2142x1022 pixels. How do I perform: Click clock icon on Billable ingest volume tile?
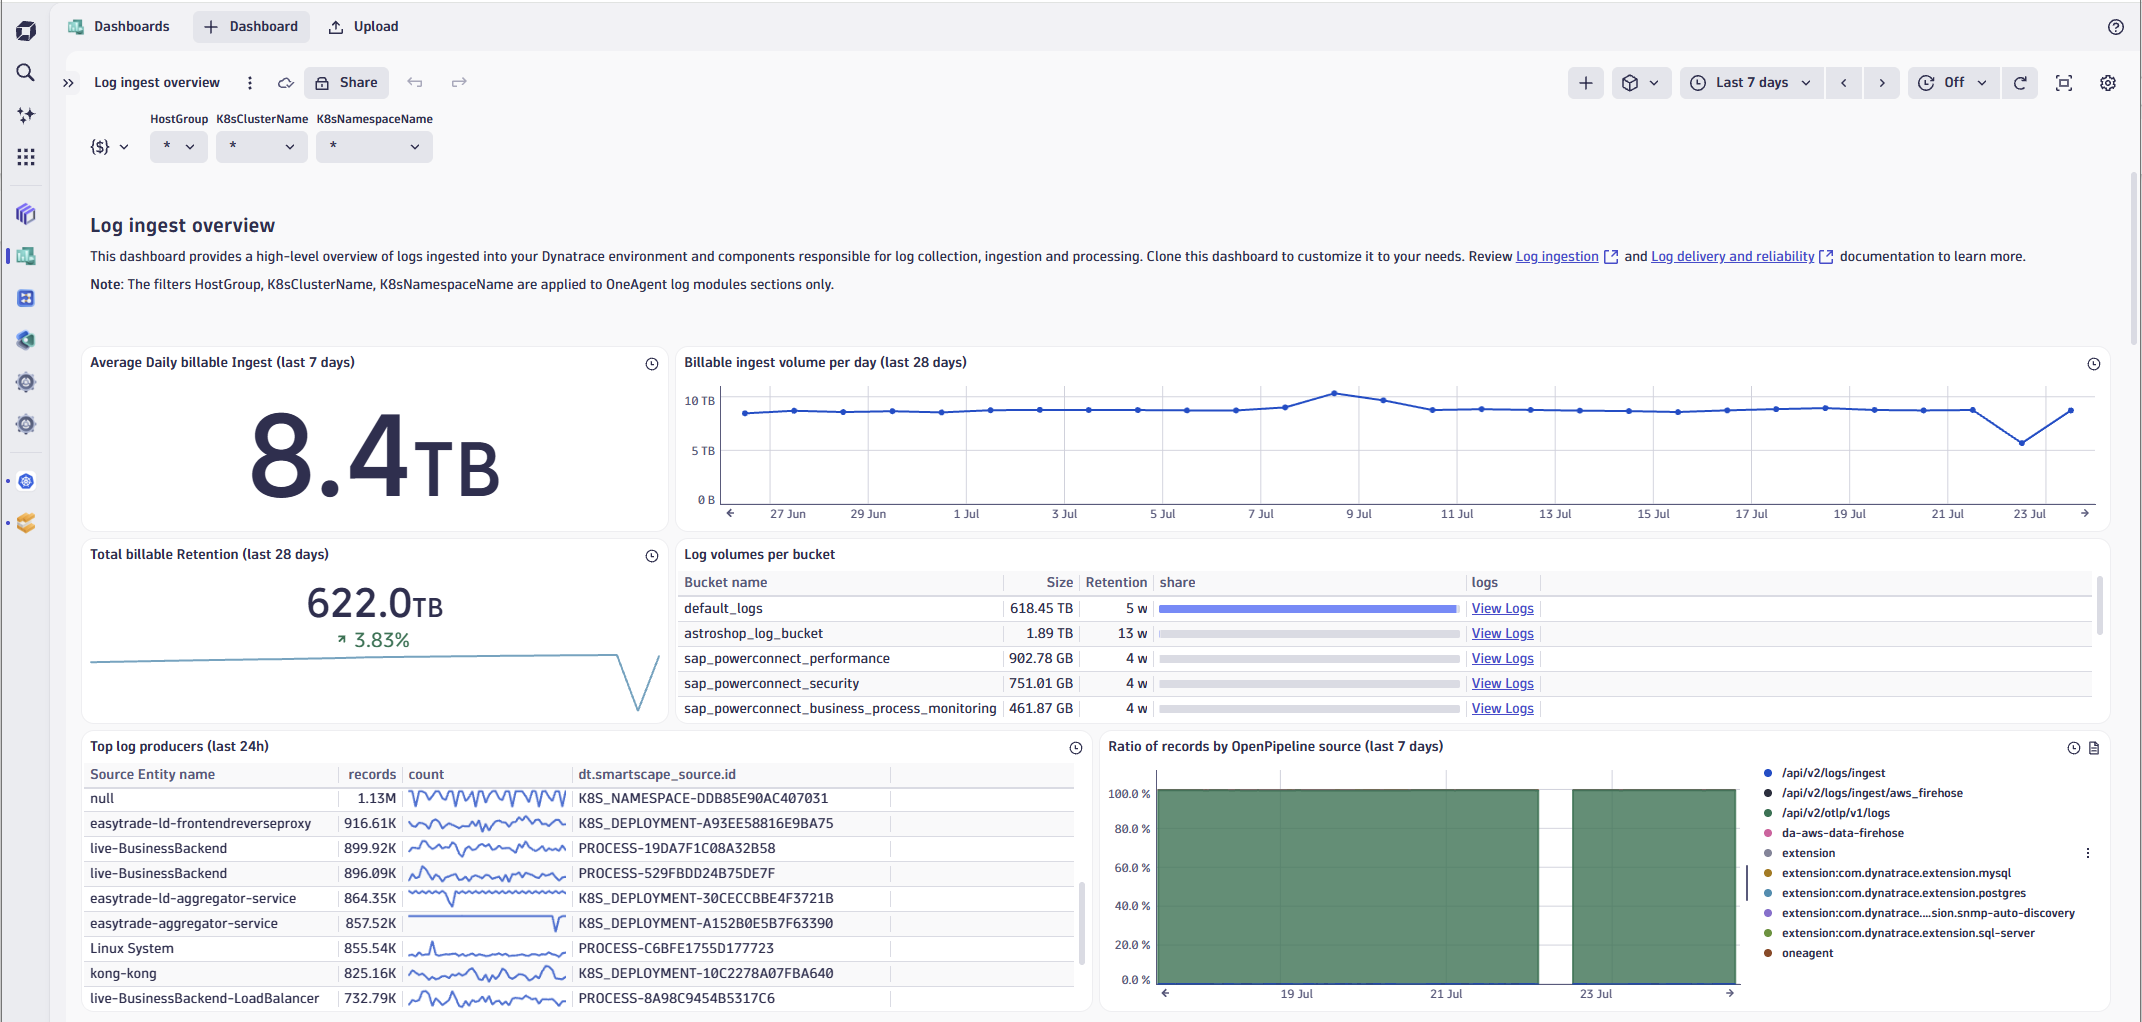click(x=2093, y=364)
